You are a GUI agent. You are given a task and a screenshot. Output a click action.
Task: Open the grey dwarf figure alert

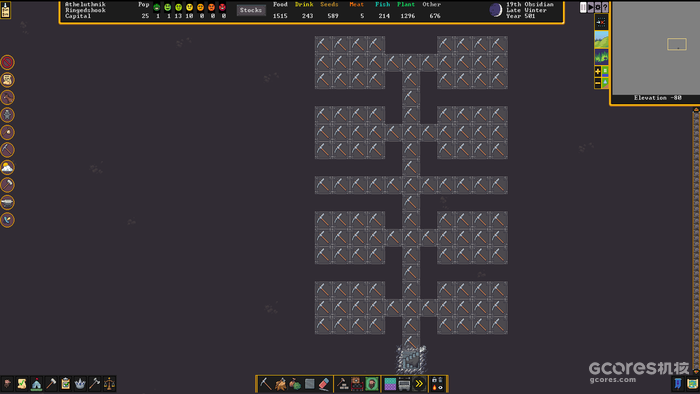coord(8,115)
